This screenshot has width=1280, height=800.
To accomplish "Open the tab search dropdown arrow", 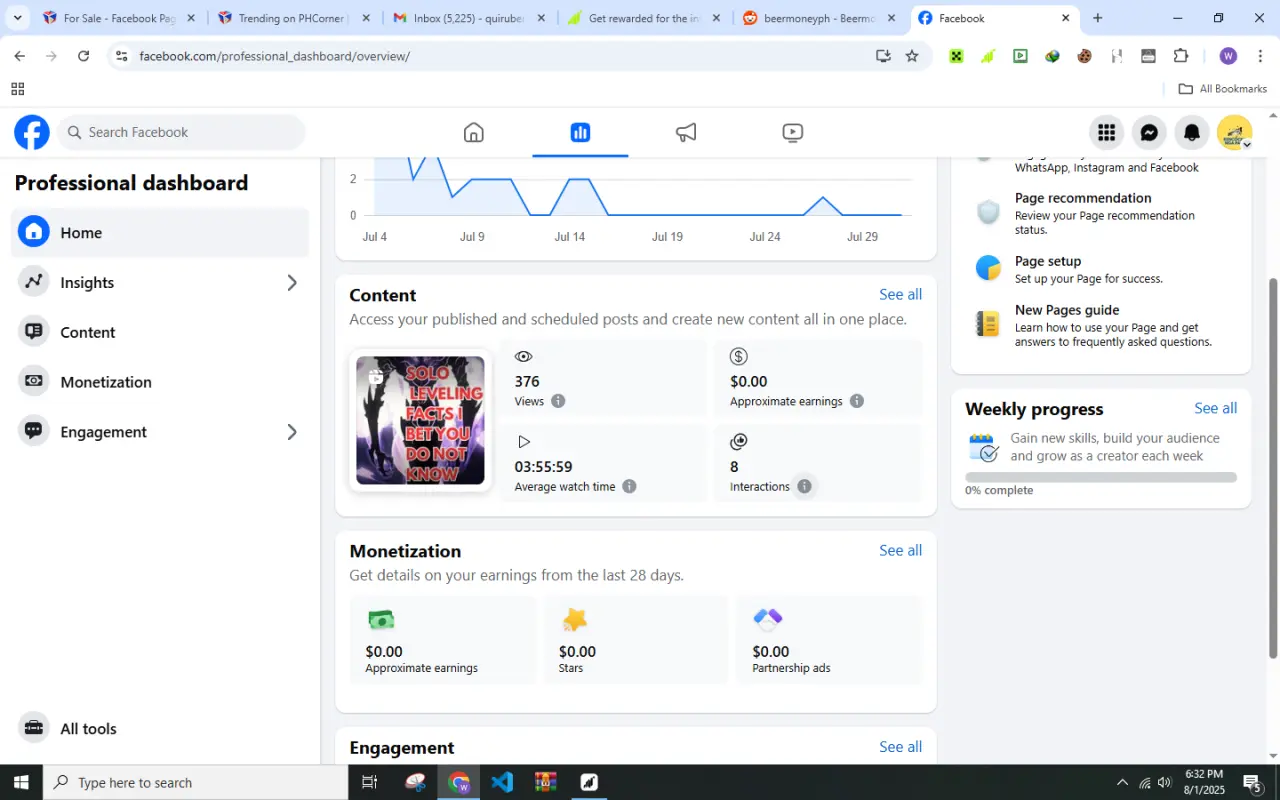I will (17, 18).
